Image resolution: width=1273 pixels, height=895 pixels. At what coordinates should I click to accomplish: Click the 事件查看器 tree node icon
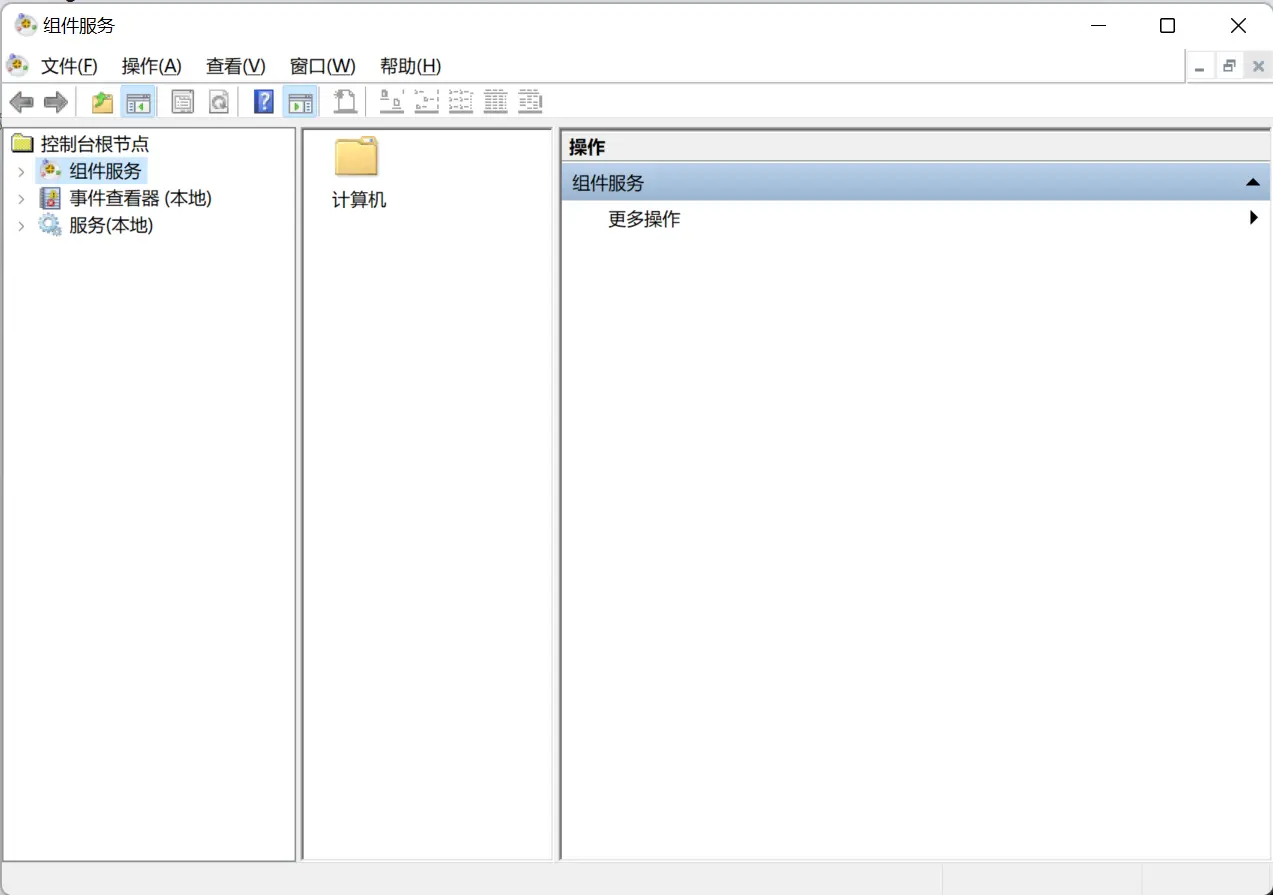tap(50, 198)
